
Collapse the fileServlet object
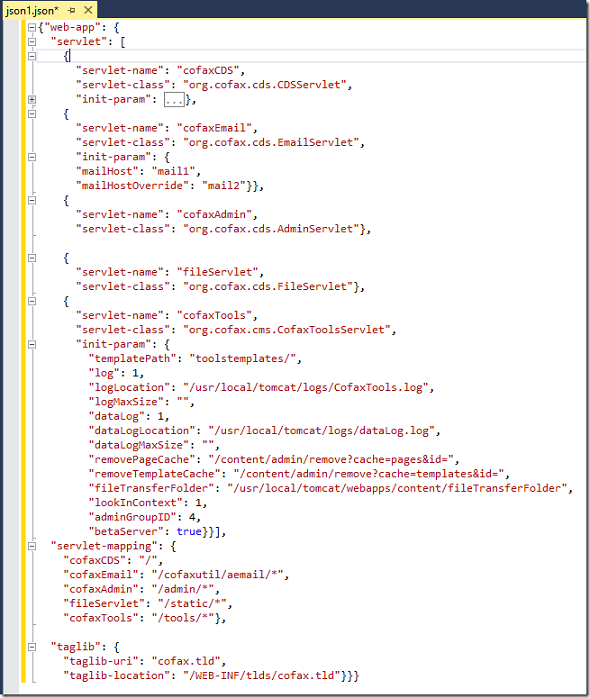[32, 258]
